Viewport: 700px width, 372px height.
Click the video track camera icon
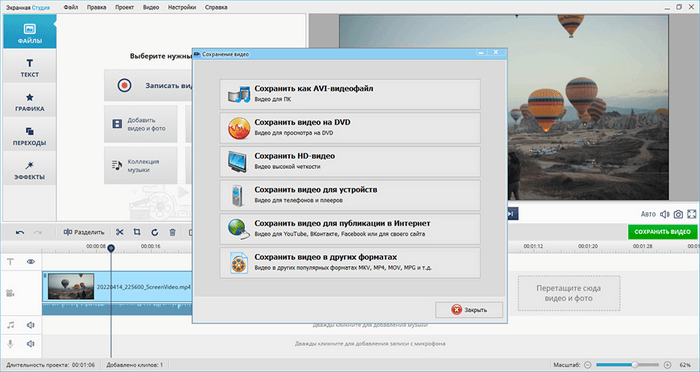coord(10,293)
